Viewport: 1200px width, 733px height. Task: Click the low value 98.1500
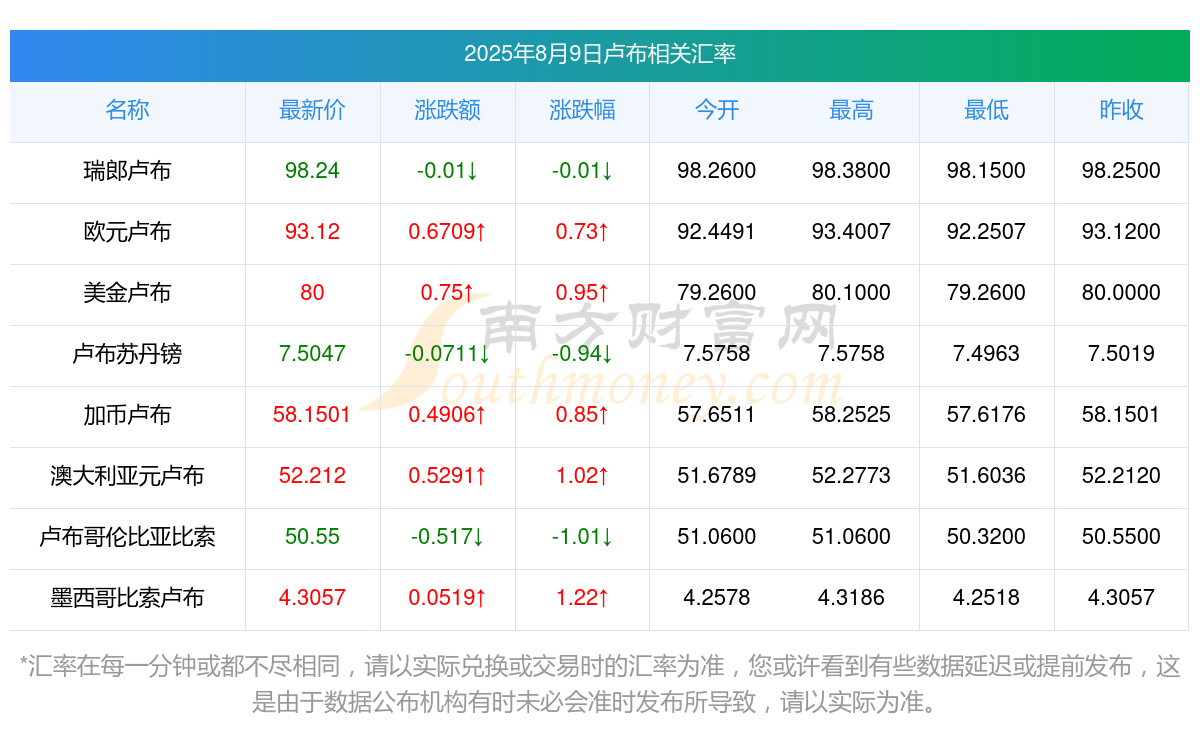click(987, 171)
